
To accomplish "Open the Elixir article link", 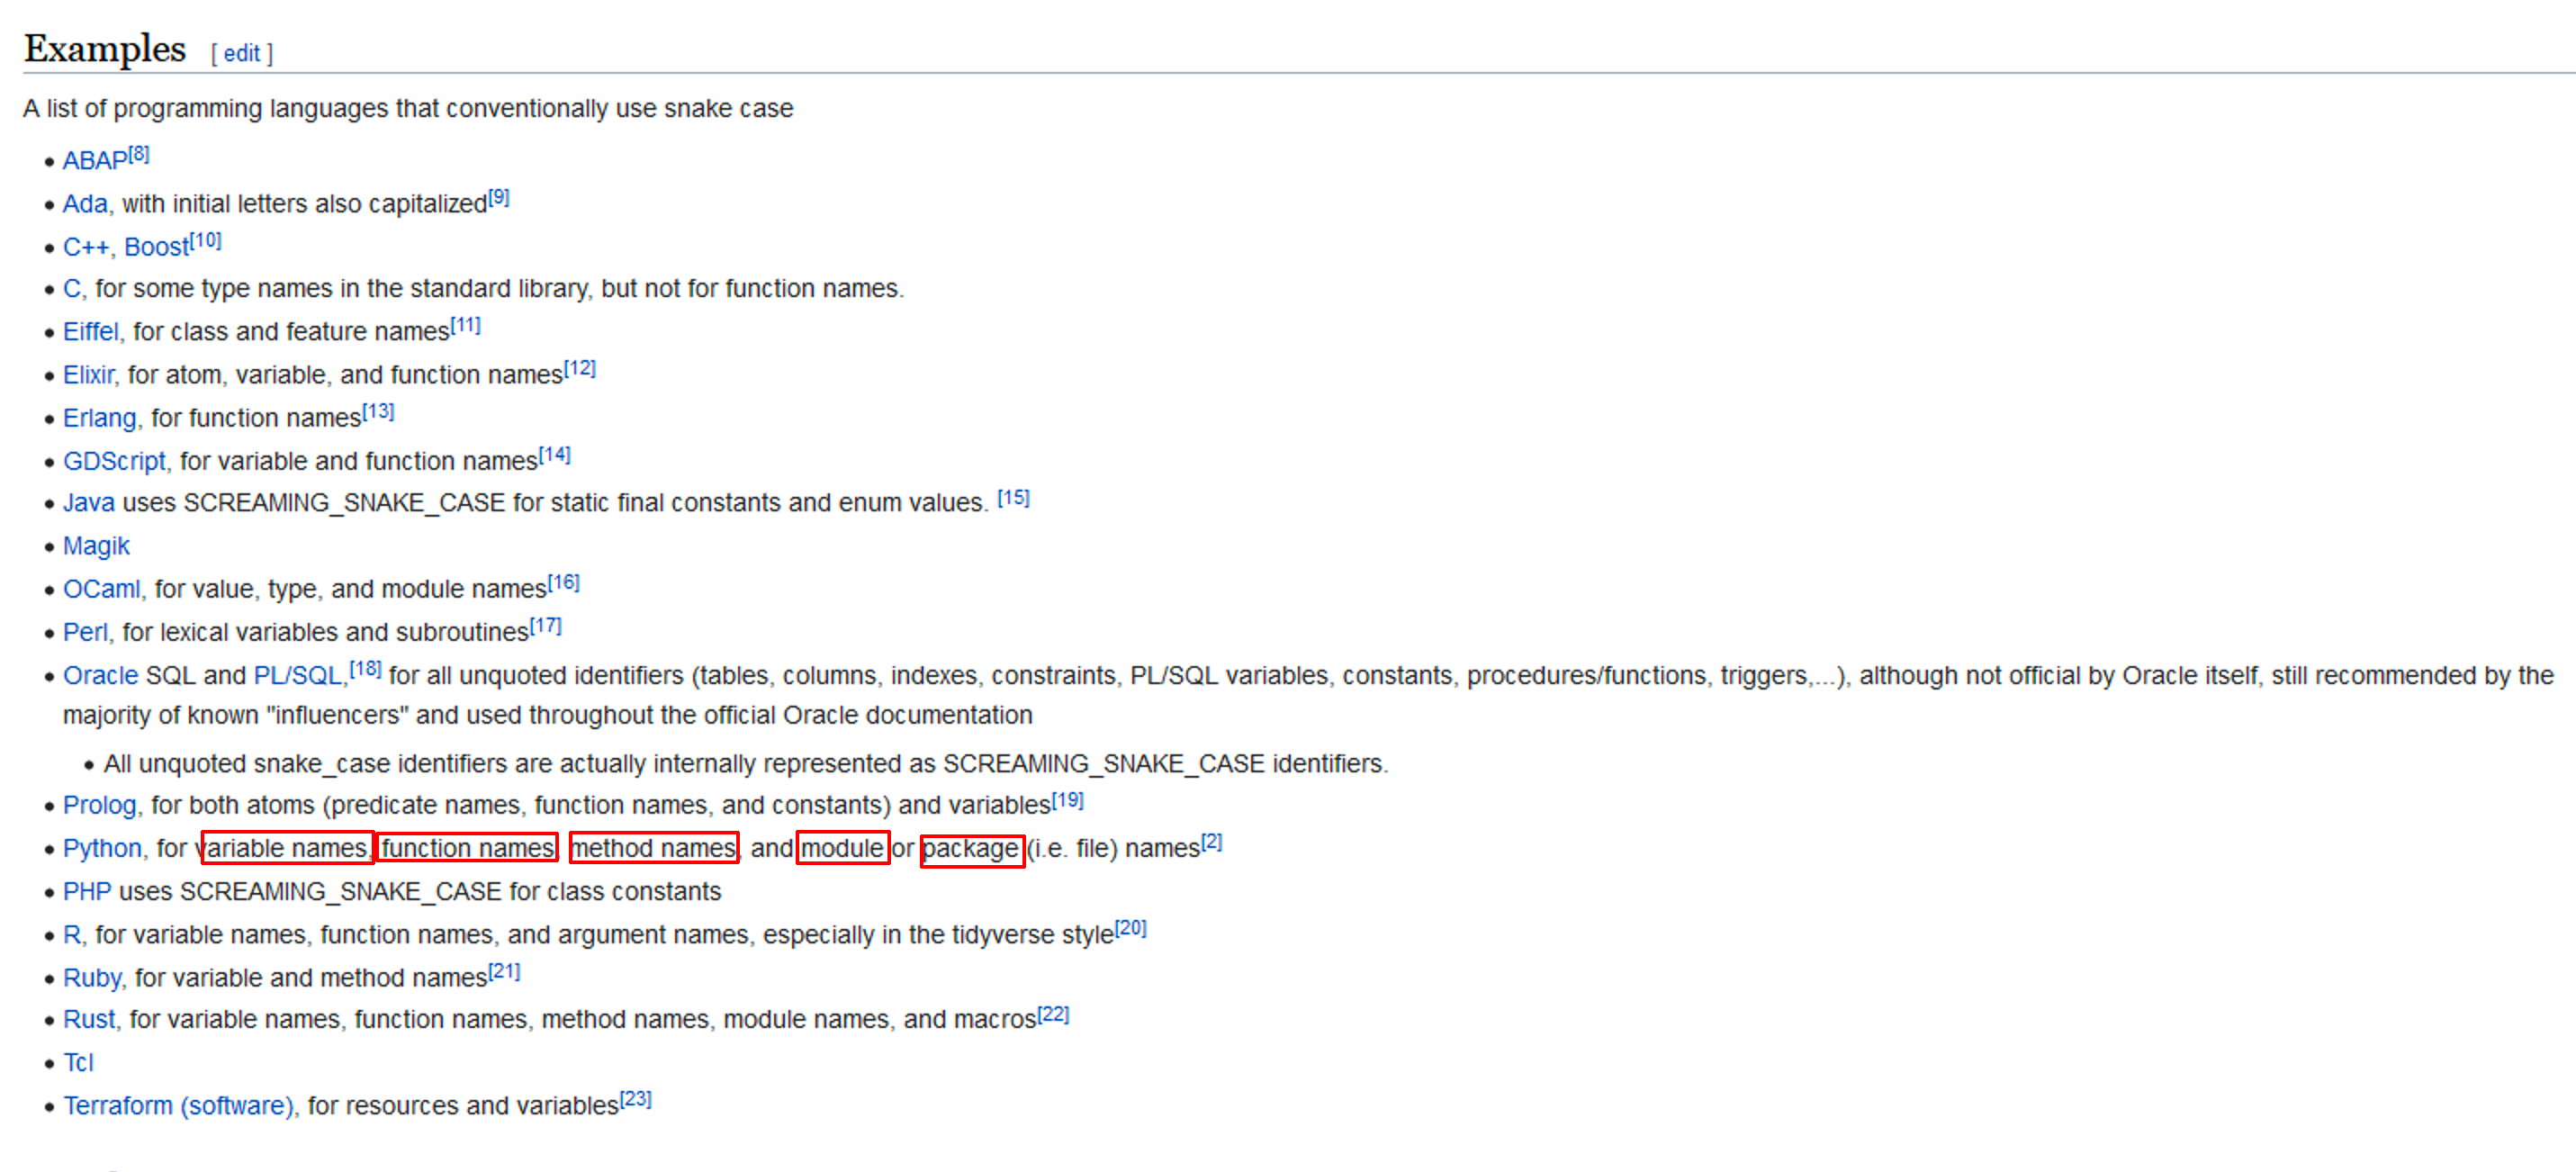I will tap(89, 375).
